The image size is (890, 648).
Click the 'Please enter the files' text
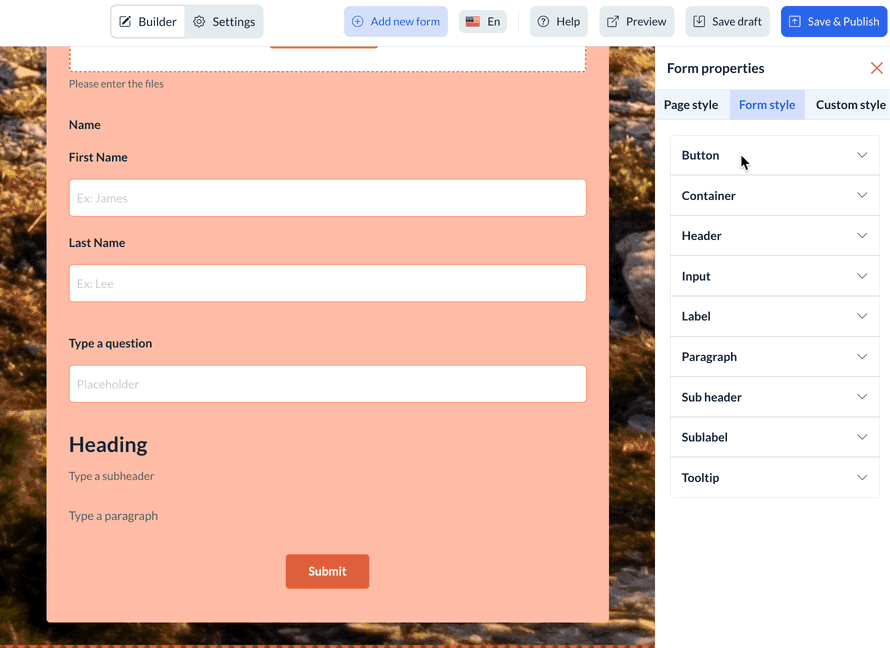coord(116,84)
